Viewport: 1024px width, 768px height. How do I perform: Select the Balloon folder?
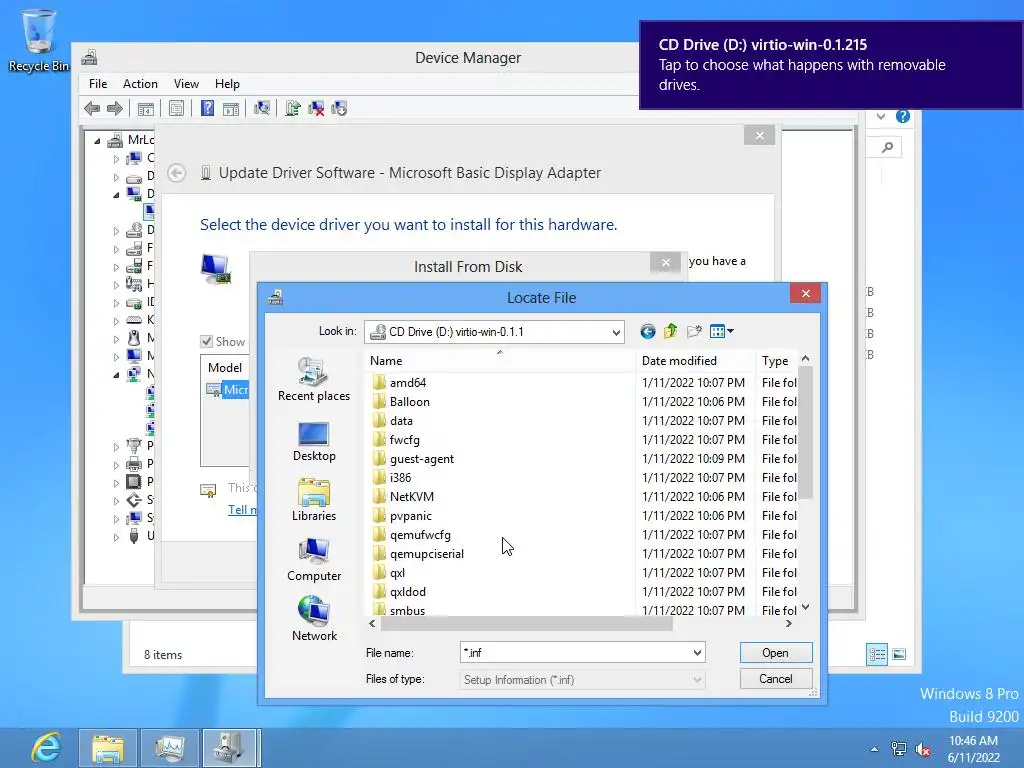point(409,402)
